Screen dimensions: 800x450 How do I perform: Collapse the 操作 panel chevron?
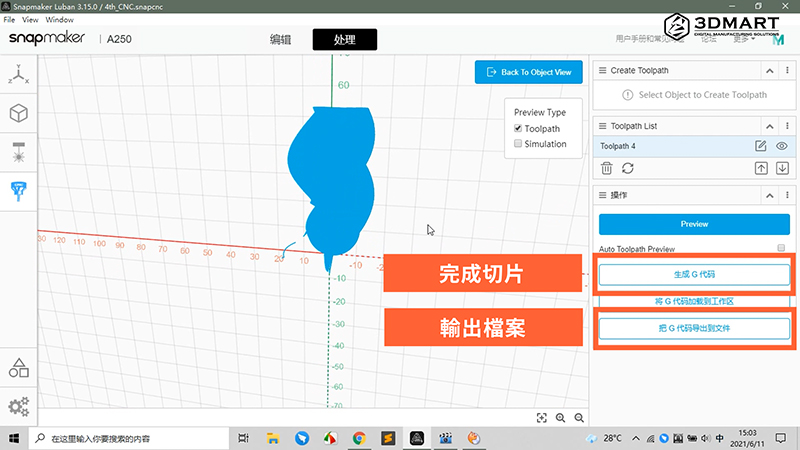click(x=771, y=194)
